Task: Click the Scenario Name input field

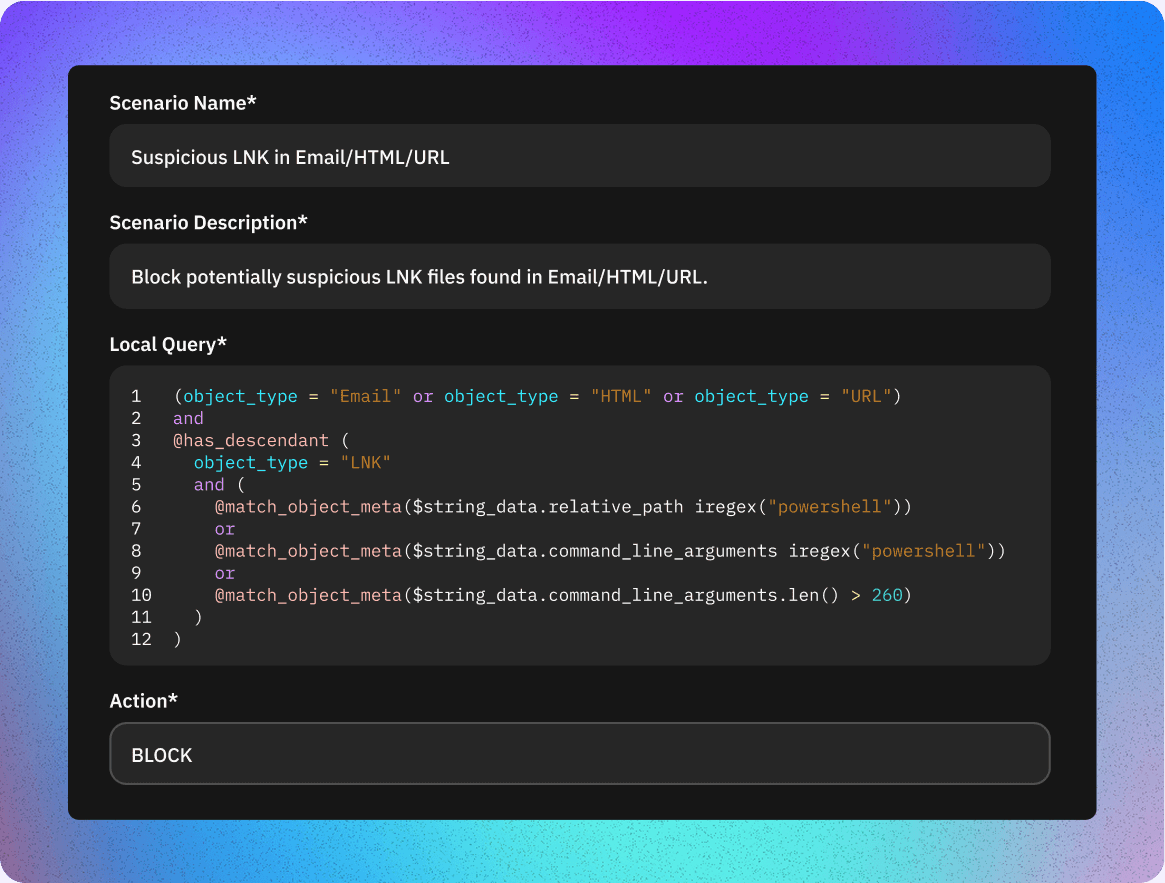Action: pyautogui.click(x=579, y=156)
